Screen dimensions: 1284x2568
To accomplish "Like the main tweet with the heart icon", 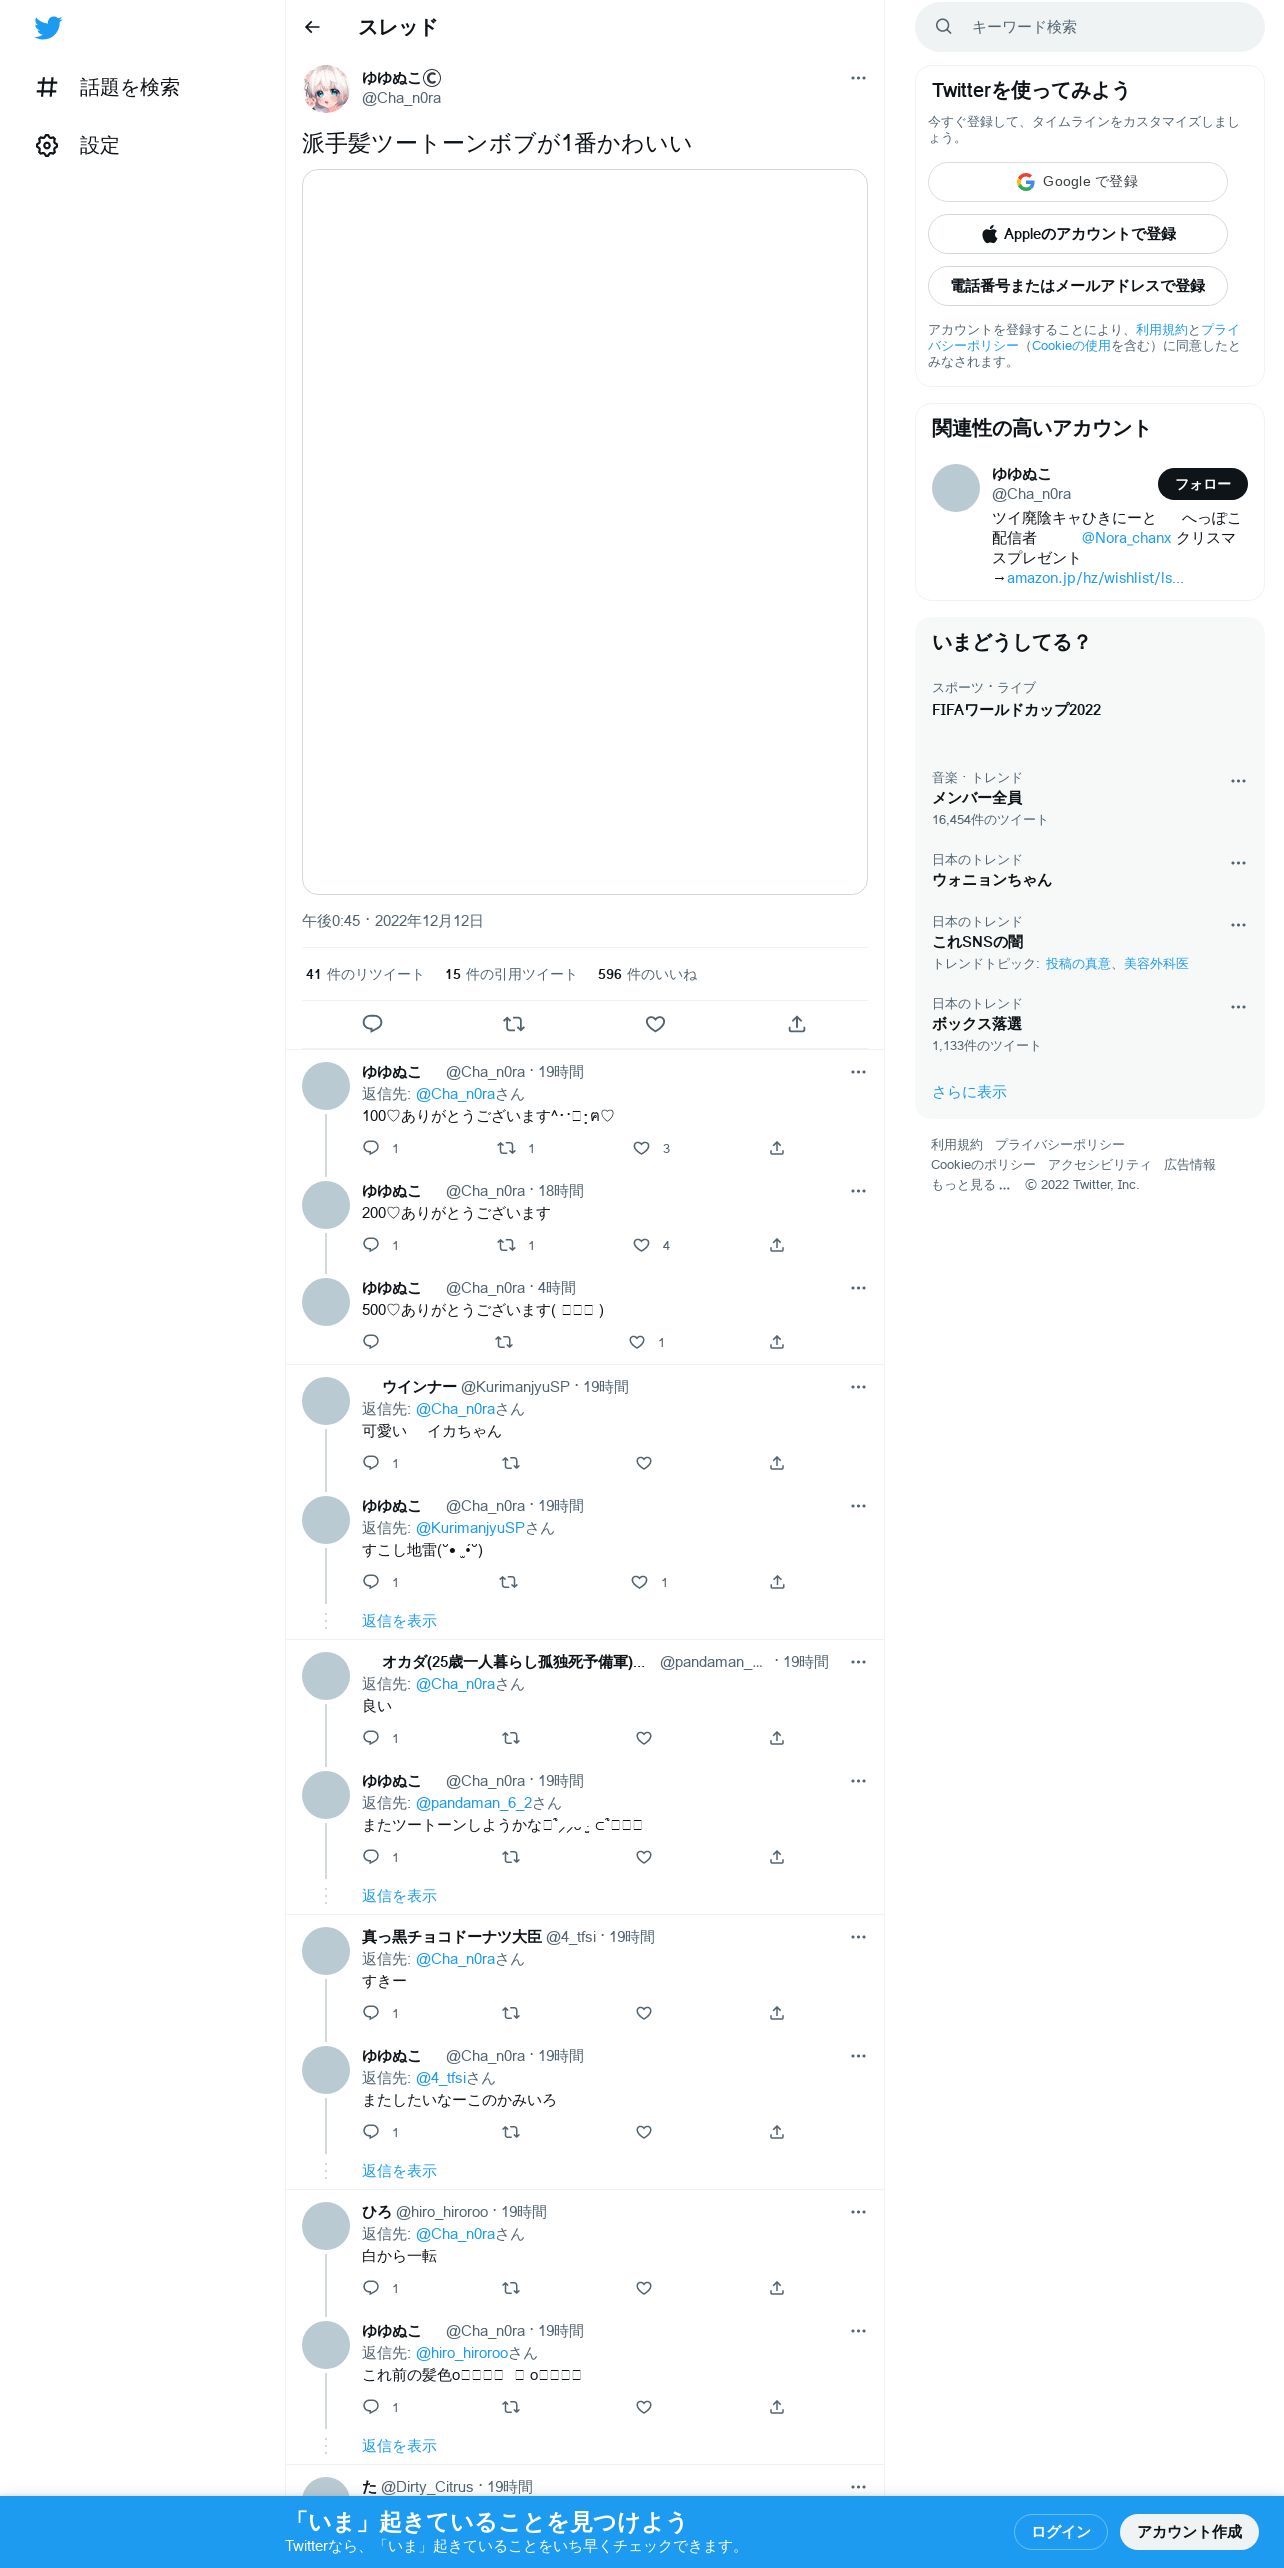I will pos(655,1024).
